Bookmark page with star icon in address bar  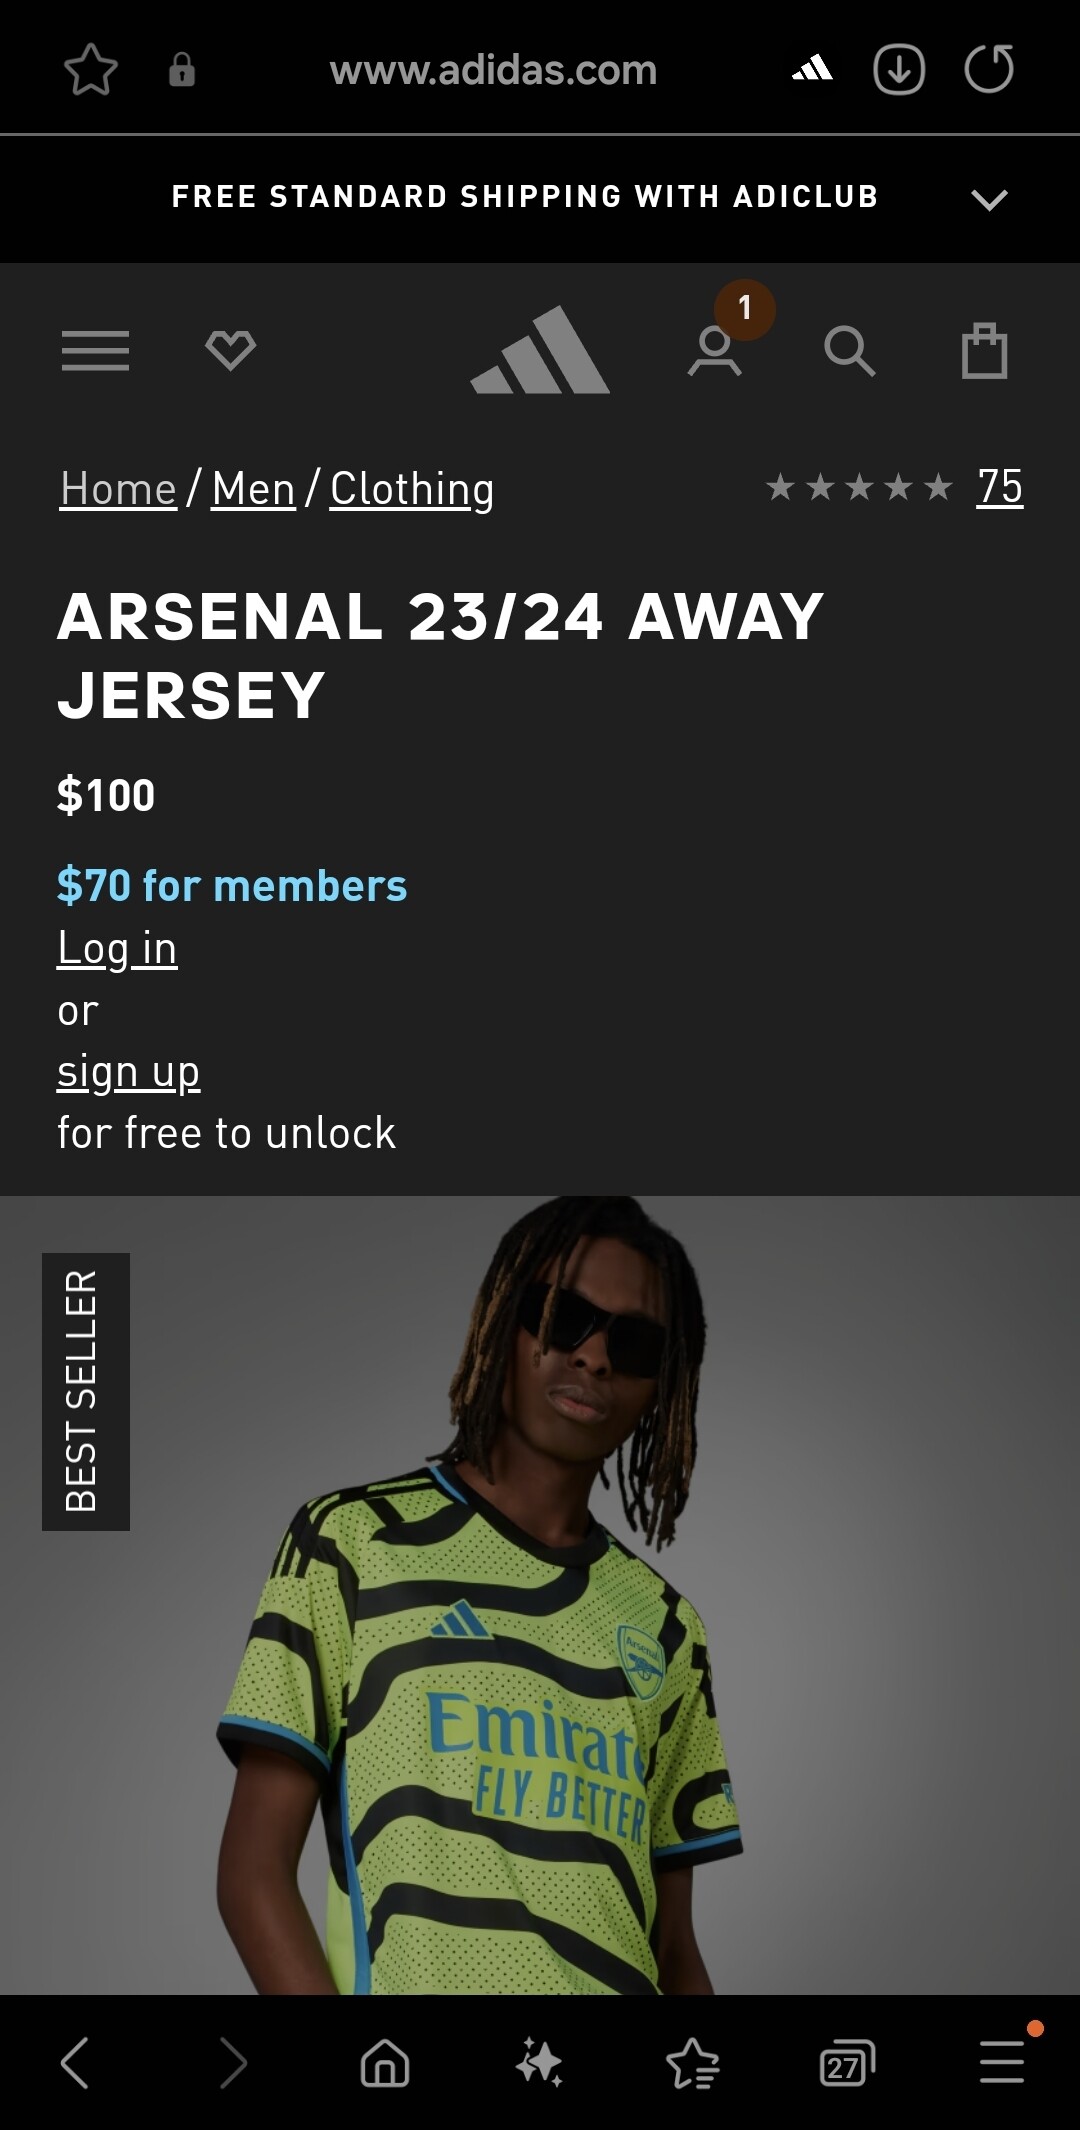[91, 70]
